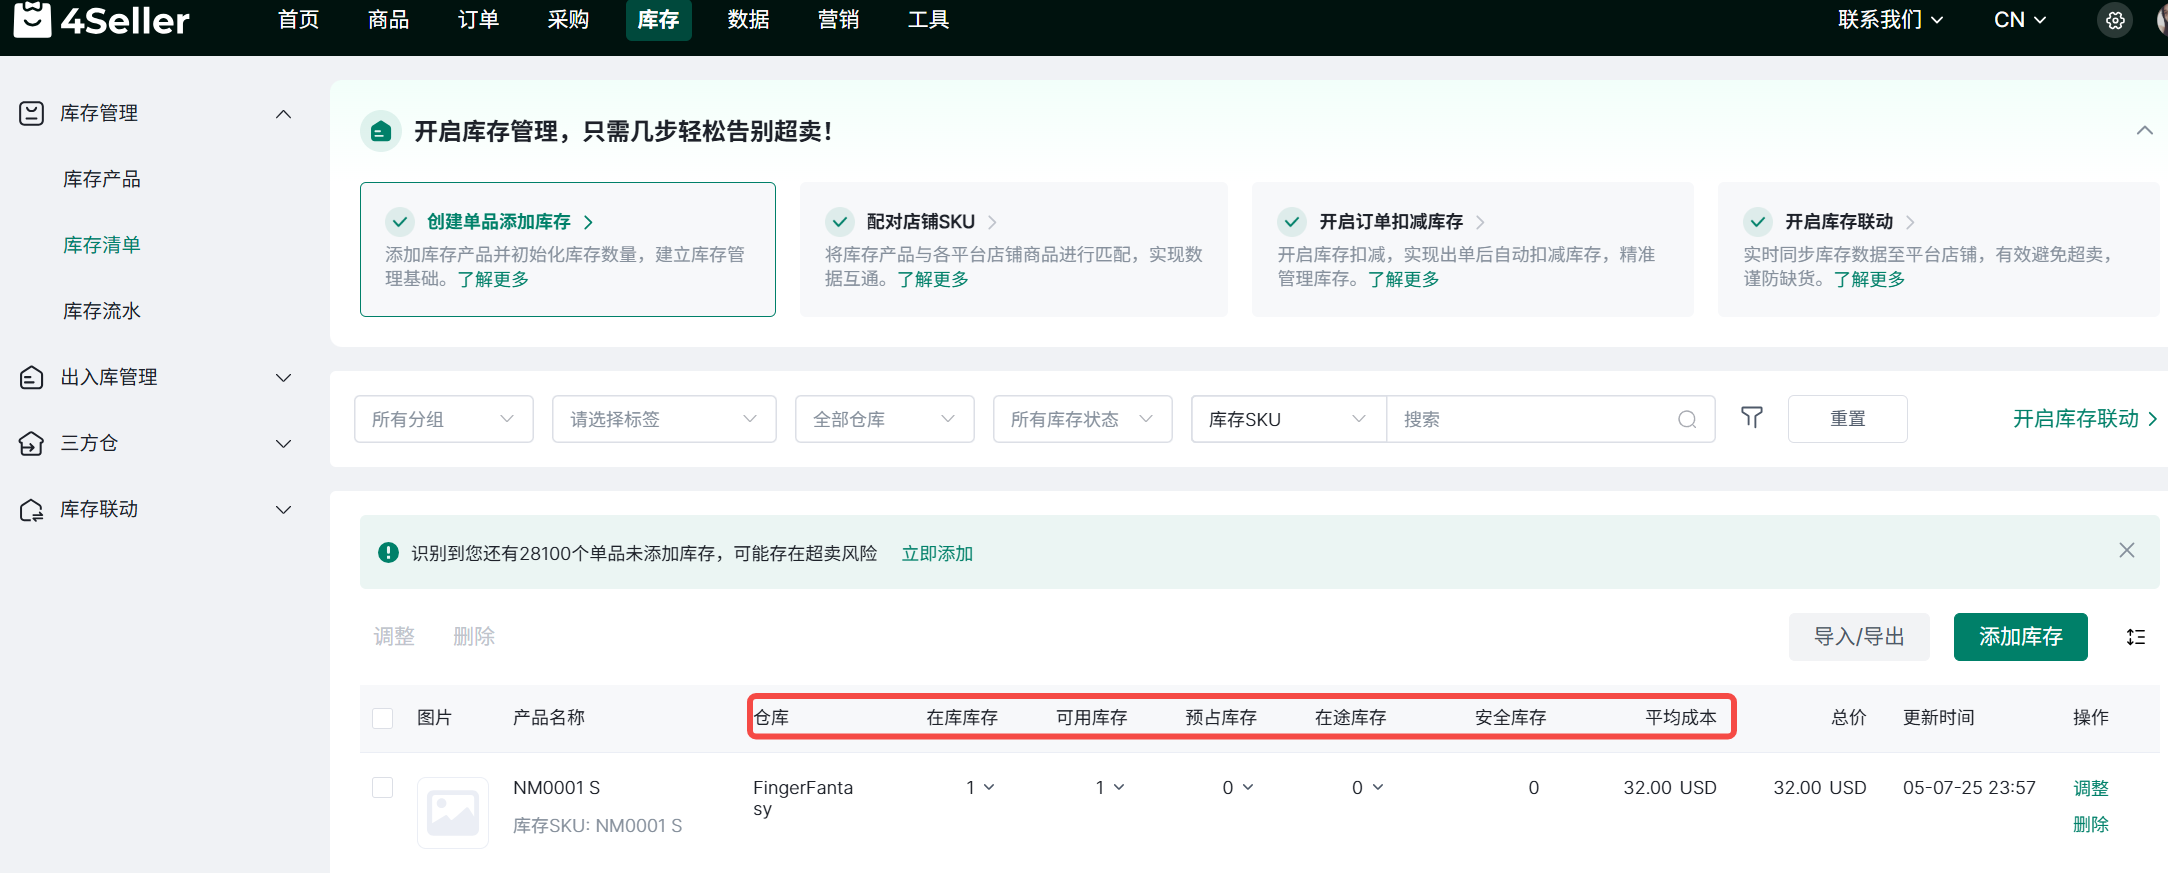Collapse the inventory setup guide panel
This screenshot has width=2168, height=873.
tap(2144, 131)
